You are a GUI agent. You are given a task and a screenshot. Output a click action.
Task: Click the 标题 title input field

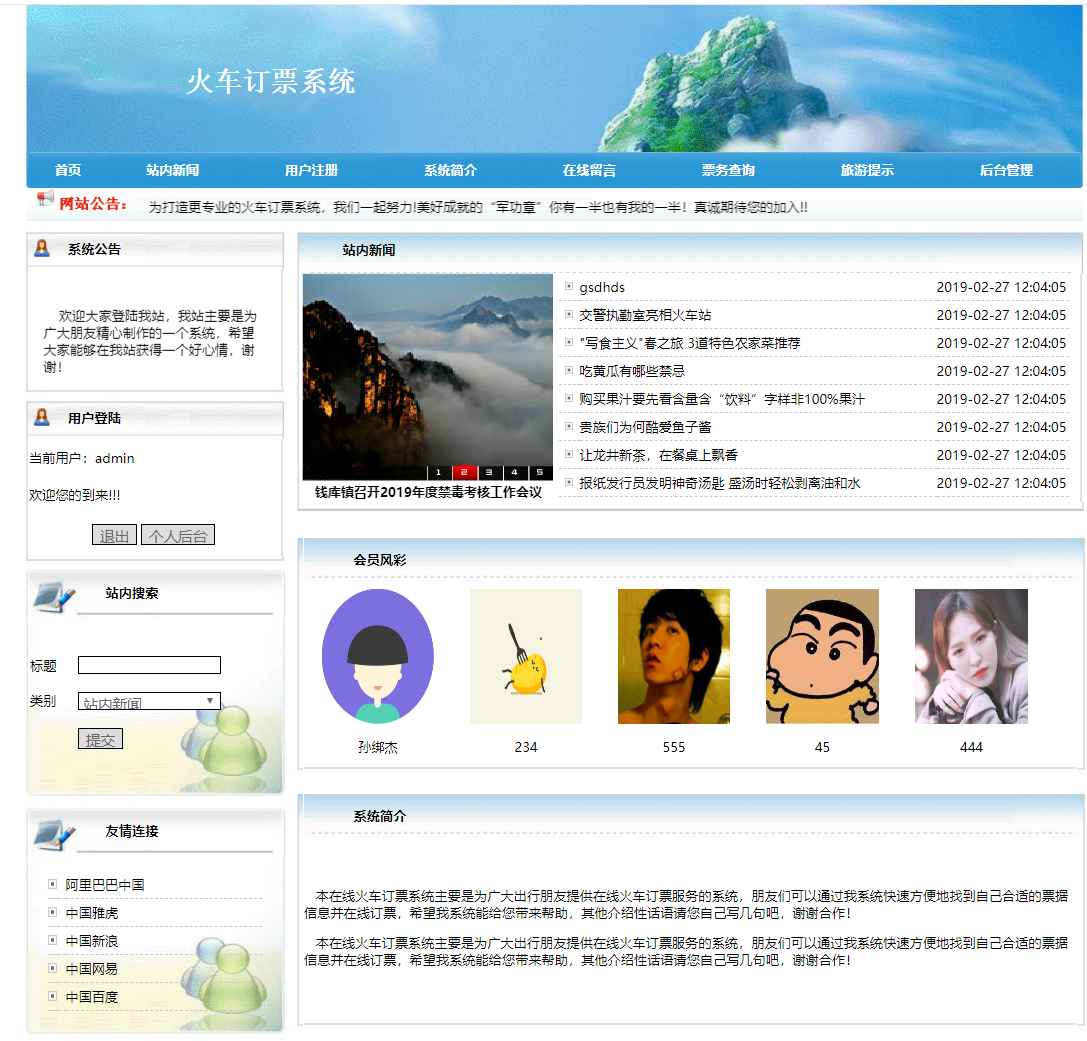148,664
